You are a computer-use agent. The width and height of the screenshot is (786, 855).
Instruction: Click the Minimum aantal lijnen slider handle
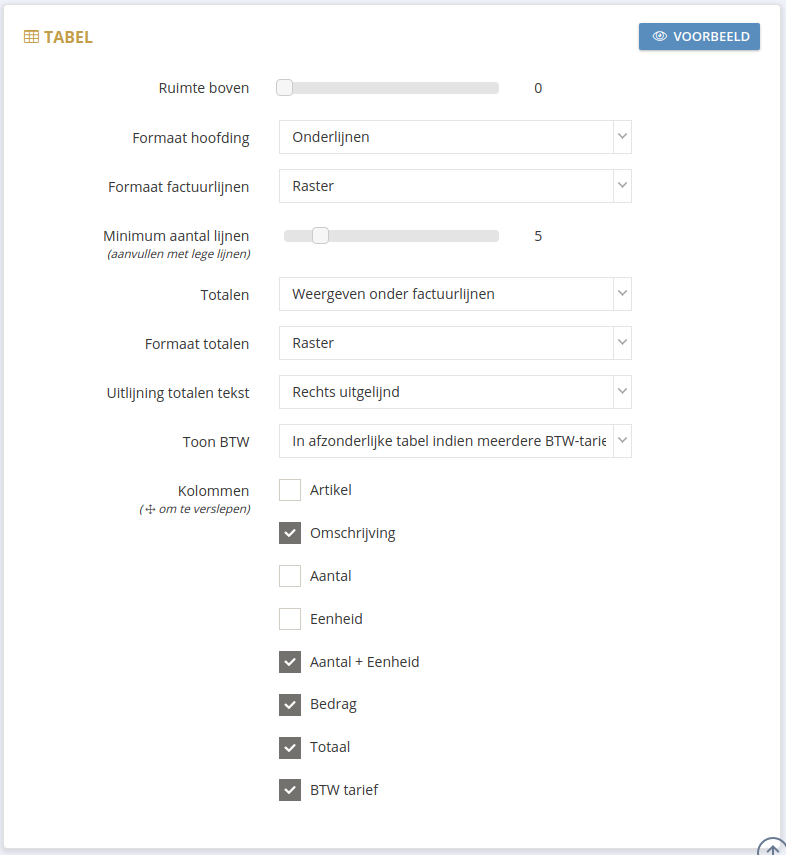click(320, 235)
